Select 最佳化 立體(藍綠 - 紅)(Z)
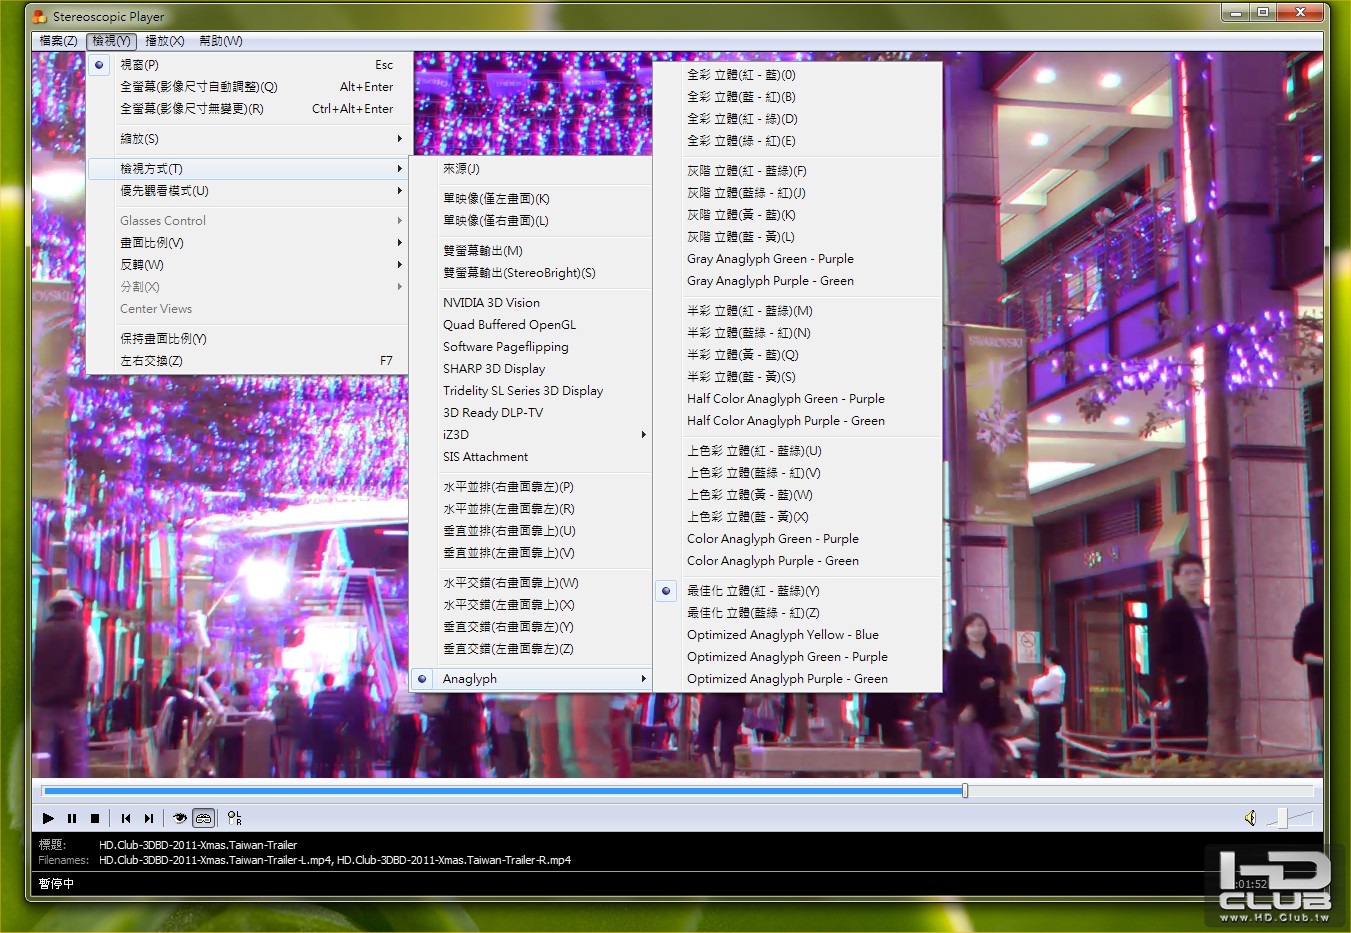This screenshot has width=1351, height=933. pyautogui.click(x=798, y=613)
